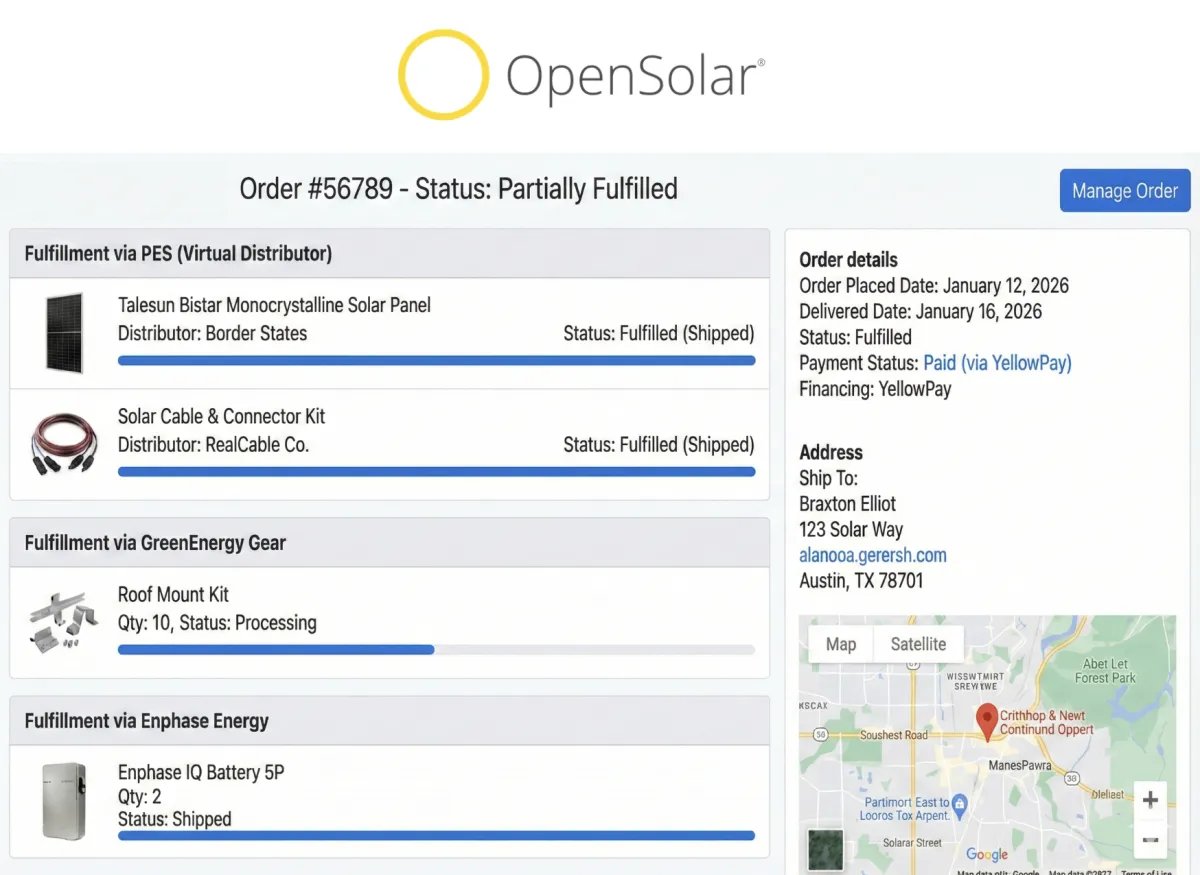
Task: Zoom in on the map with the plus button
Action: (1150, 800)
